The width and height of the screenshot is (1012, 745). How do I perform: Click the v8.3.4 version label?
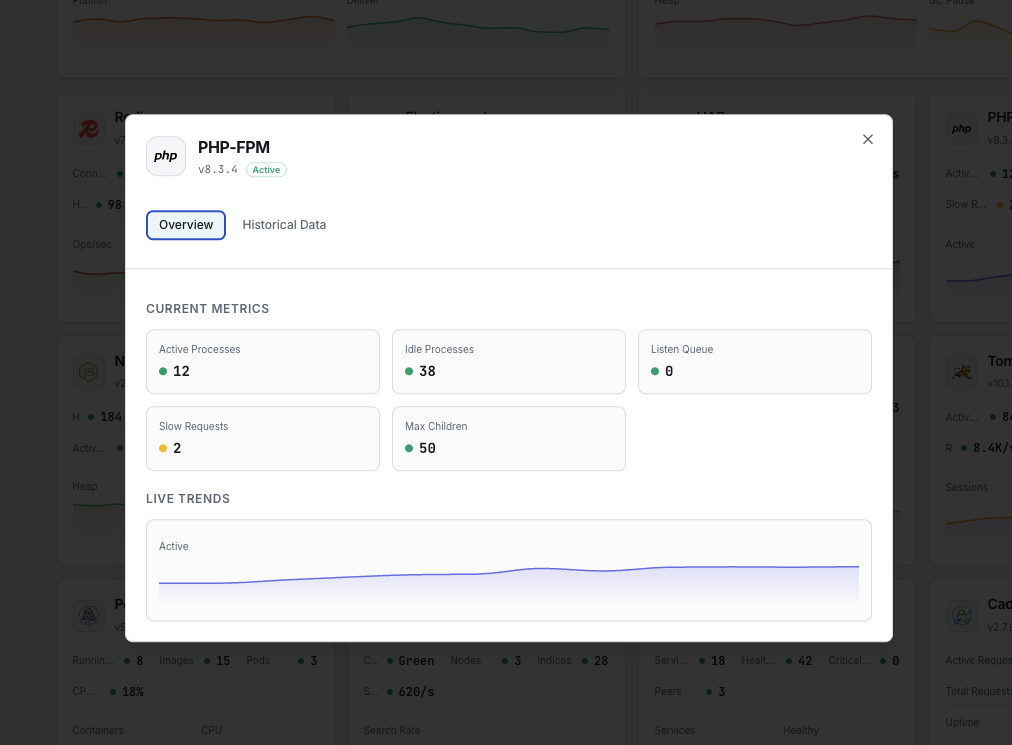click(x=218, y=169)
